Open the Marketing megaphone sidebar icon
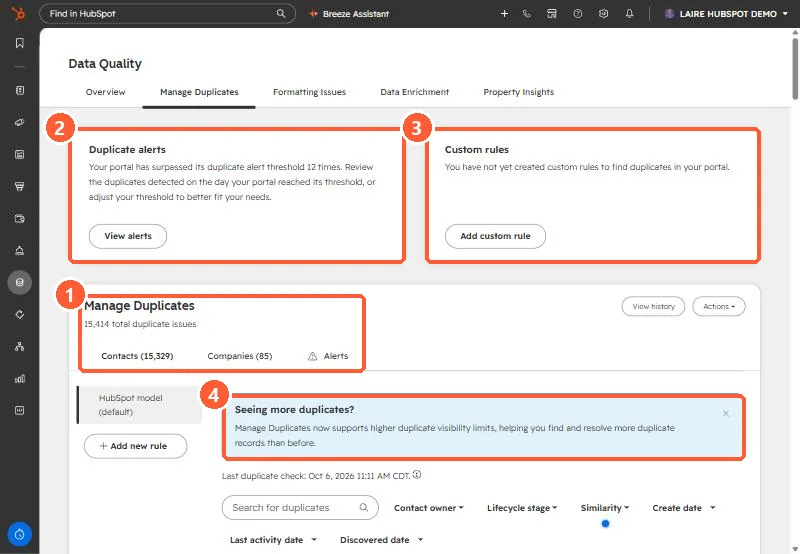The height and width of the screenshot is (554, 800). click(x=19, y=122)
